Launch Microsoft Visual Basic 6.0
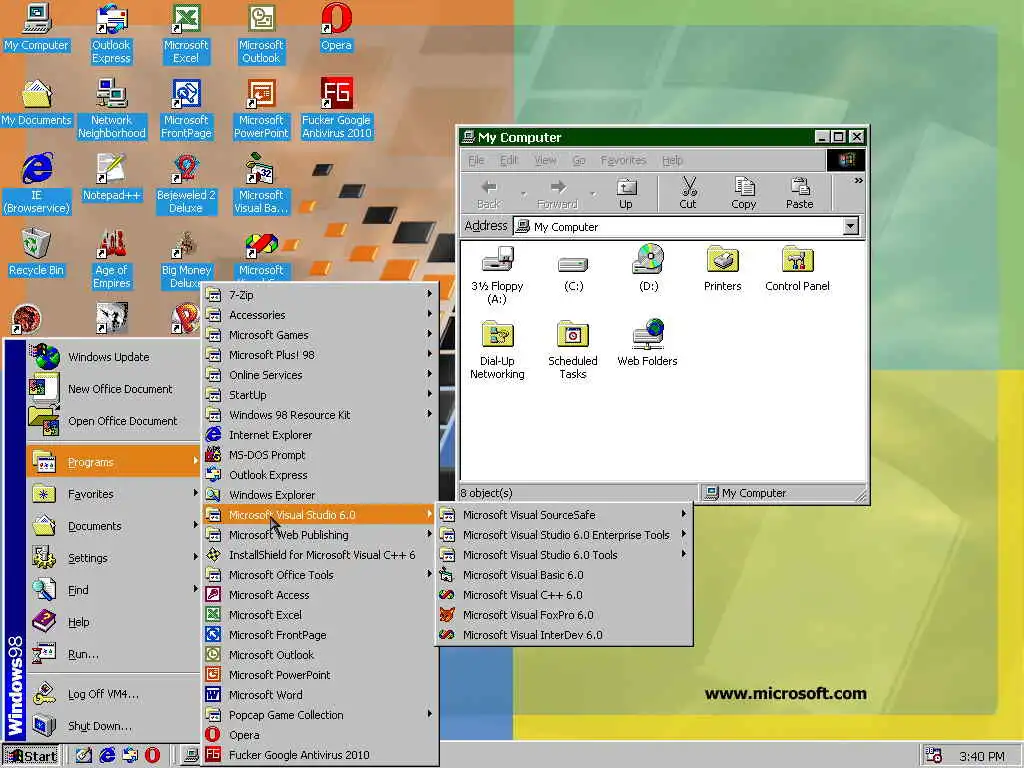This screenshot has width=1024, height=768. tap(564, 575)
